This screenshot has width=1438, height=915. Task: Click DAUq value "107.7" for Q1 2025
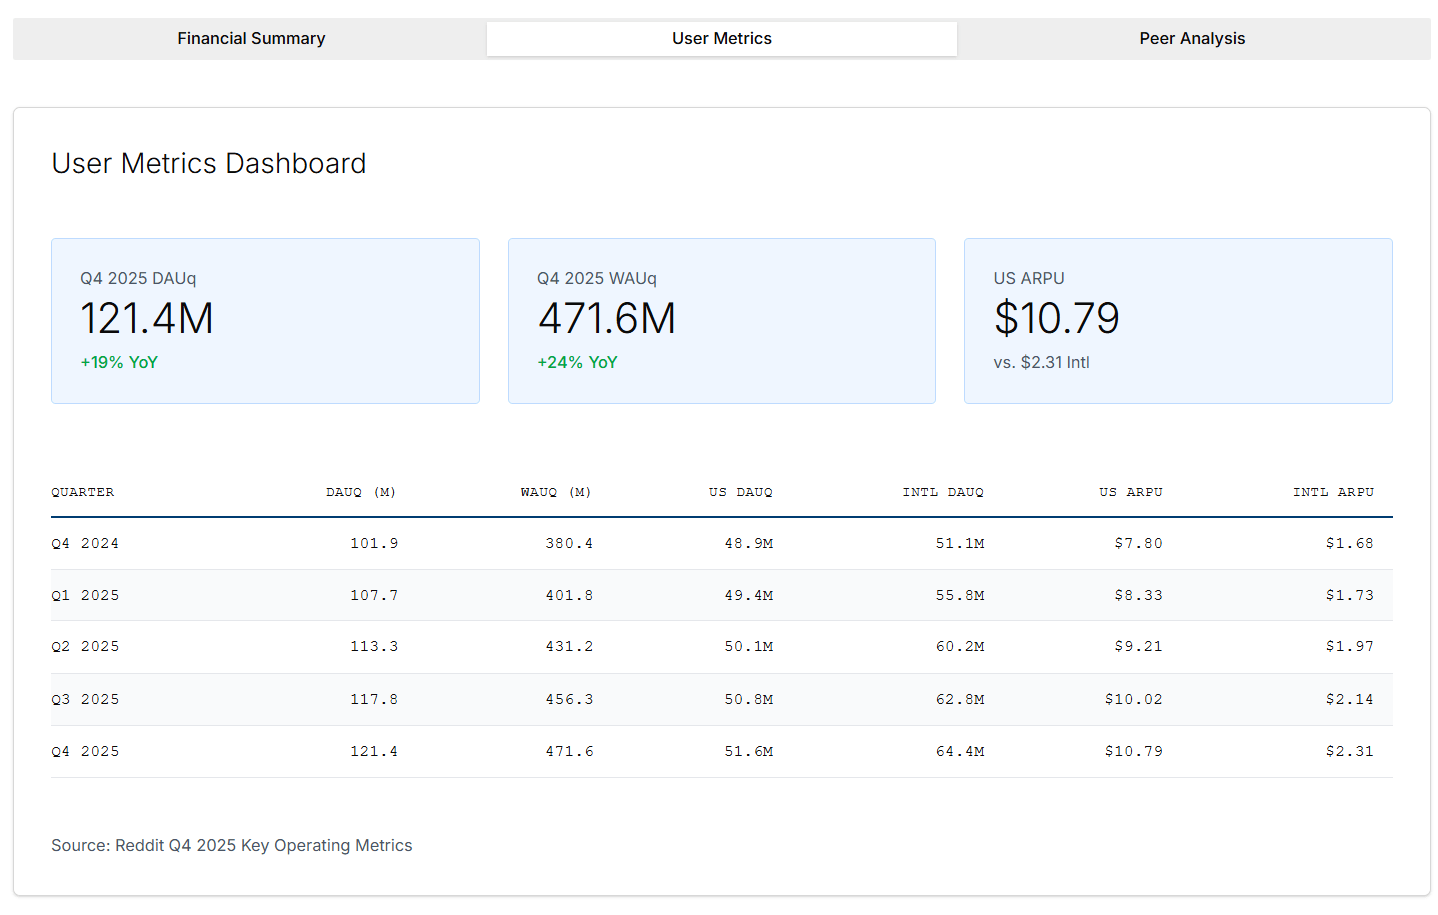click(374, 596)
